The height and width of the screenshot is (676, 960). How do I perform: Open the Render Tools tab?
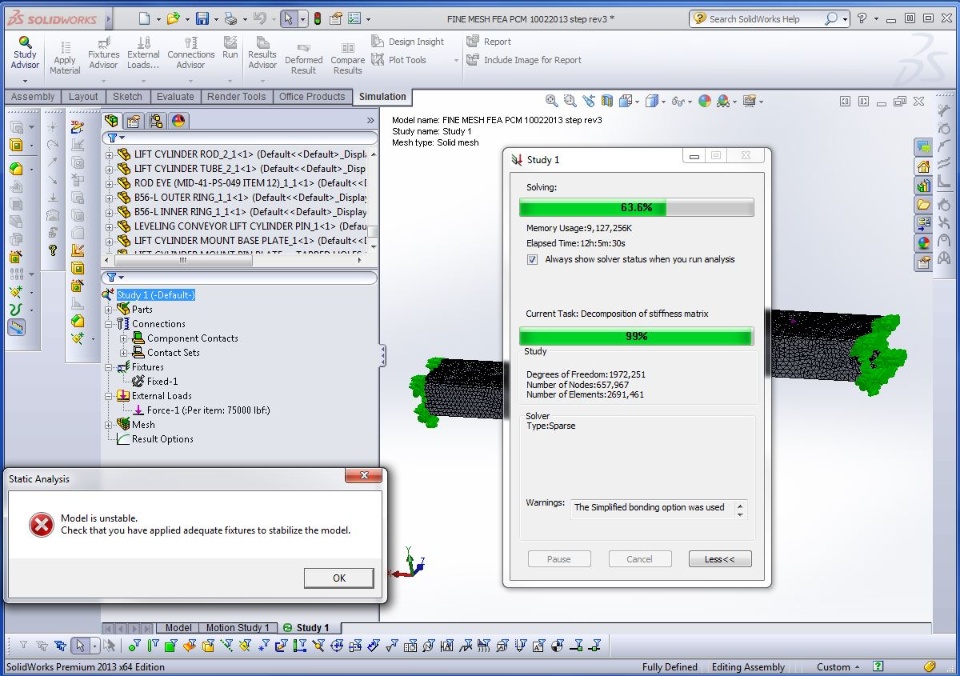(x=236, y=97)
